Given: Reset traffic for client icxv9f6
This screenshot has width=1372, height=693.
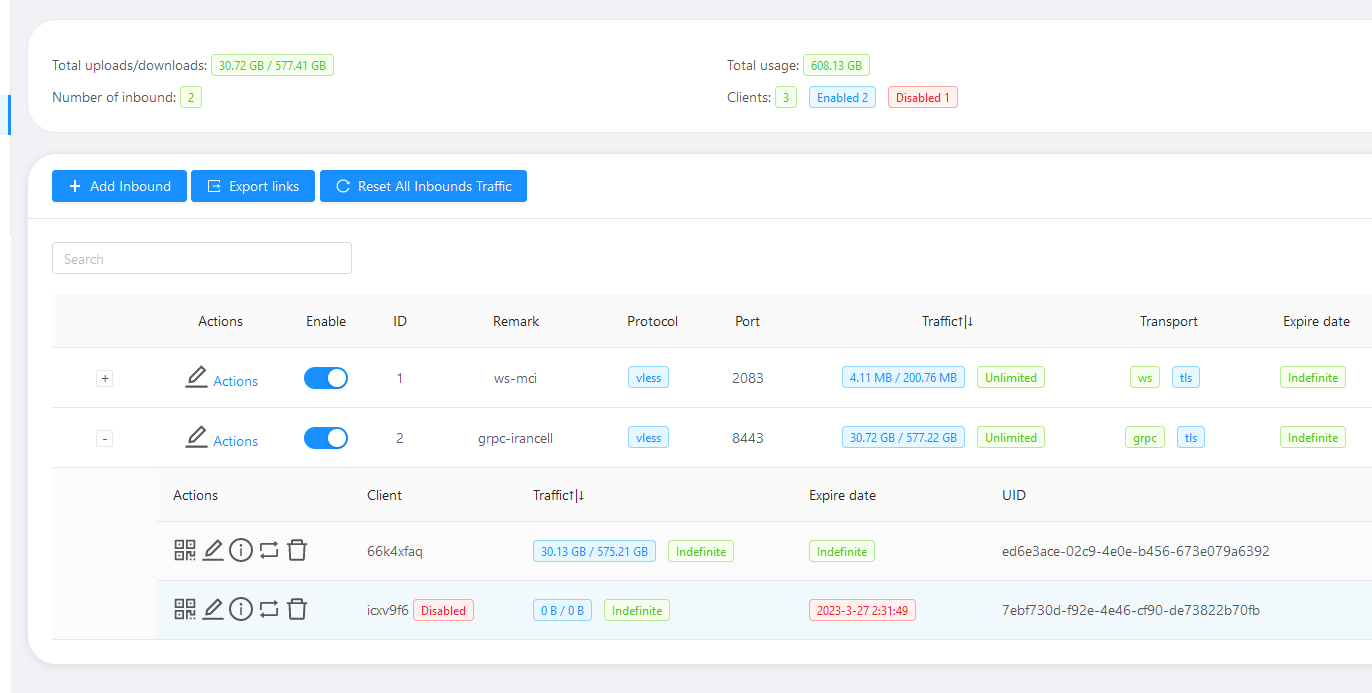Looking at the screenshot, I should click(x=269, y=609).
